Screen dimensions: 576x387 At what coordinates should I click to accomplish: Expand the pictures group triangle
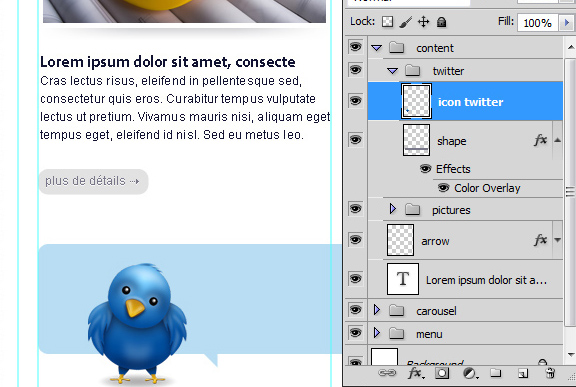(x=393, y=209)
